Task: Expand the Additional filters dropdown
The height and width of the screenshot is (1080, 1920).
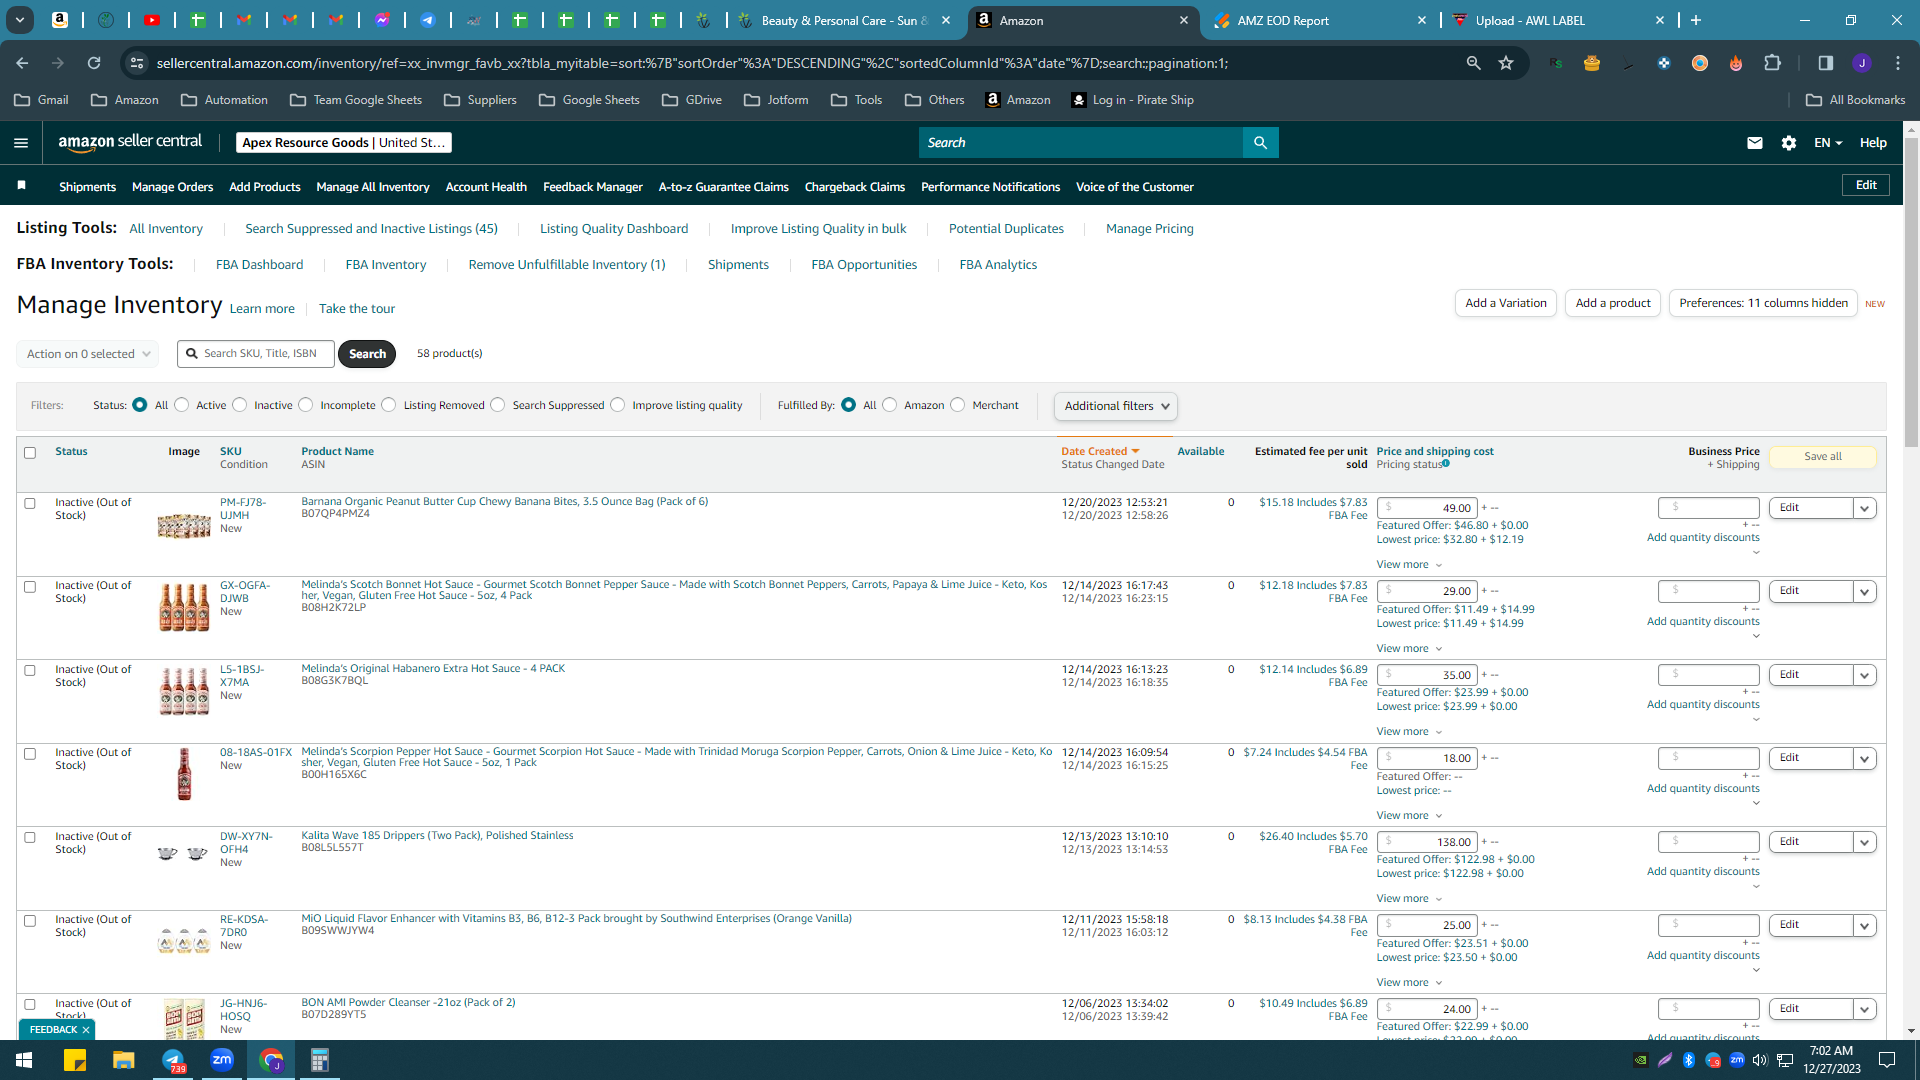Action: [x=1116, y=406]
